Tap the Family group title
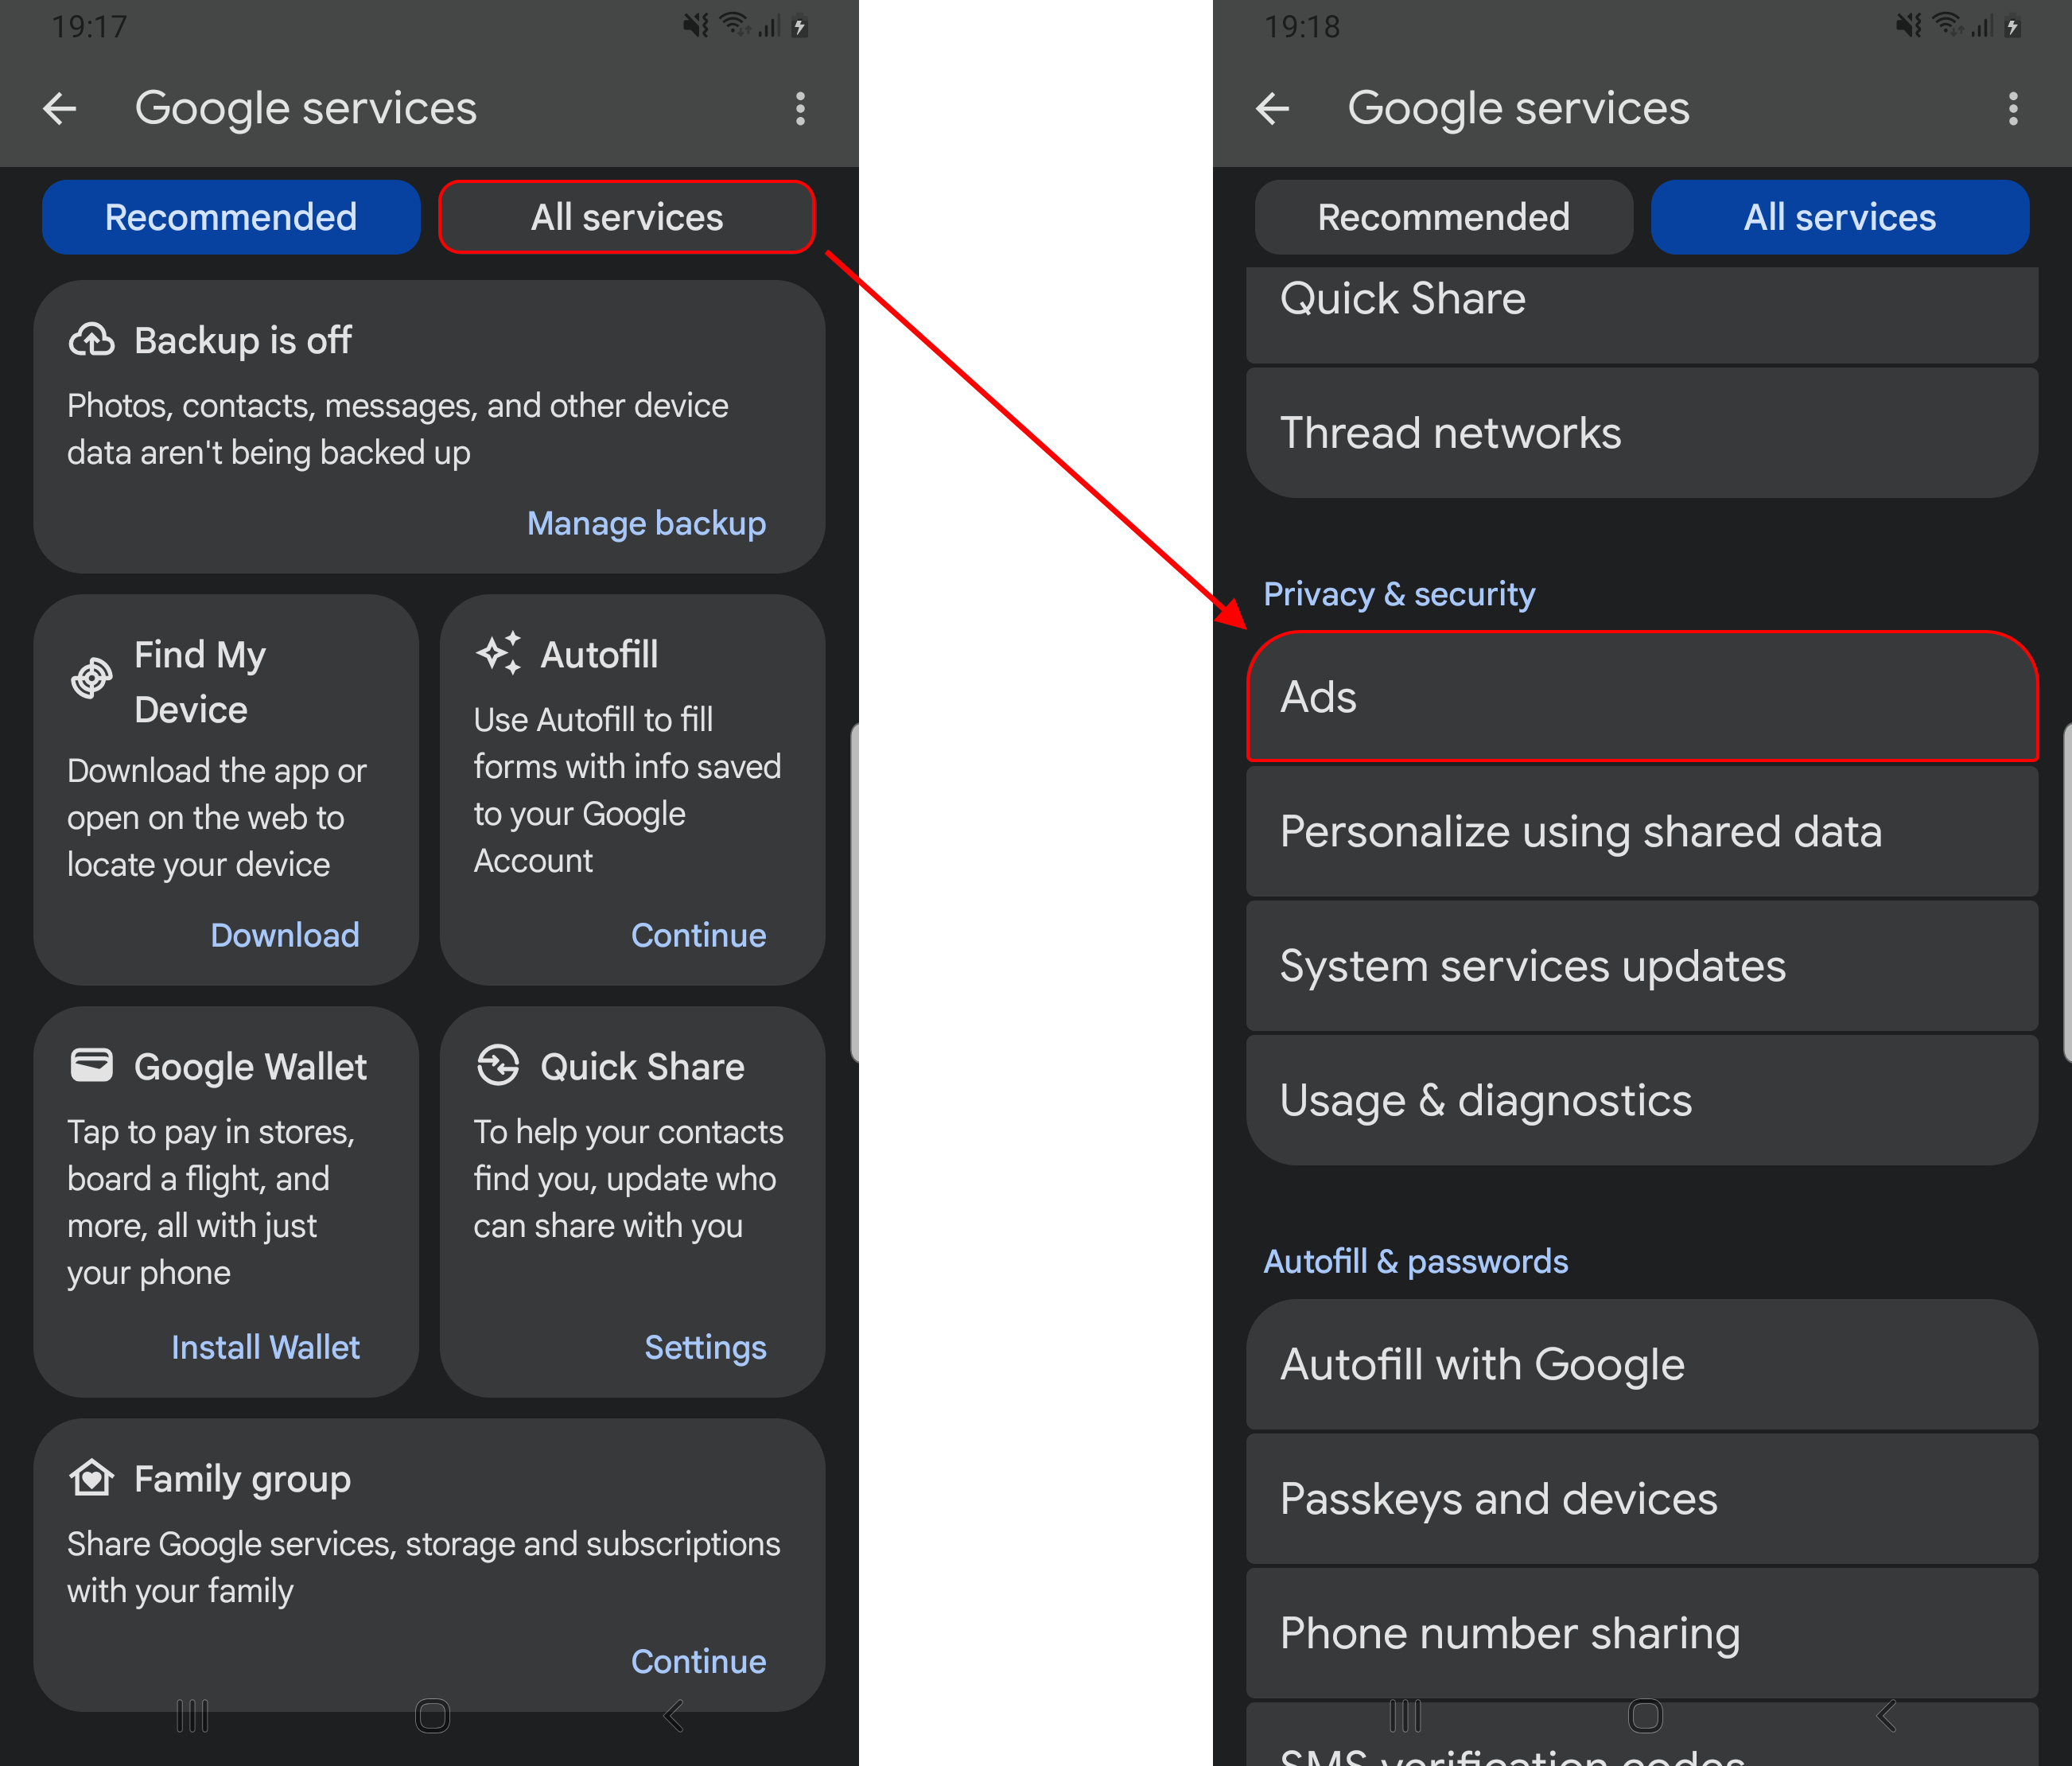 point(243,1478)
